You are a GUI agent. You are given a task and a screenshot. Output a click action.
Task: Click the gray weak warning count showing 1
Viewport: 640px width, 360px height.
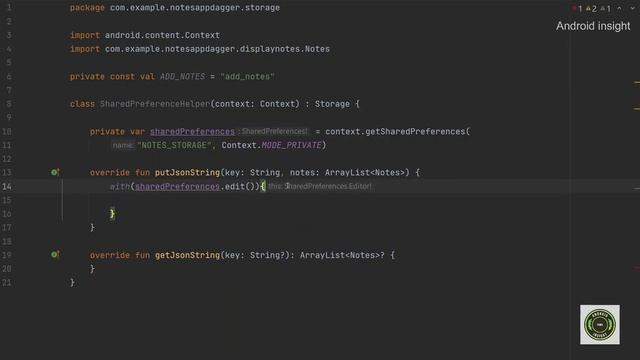pos(606,9)
